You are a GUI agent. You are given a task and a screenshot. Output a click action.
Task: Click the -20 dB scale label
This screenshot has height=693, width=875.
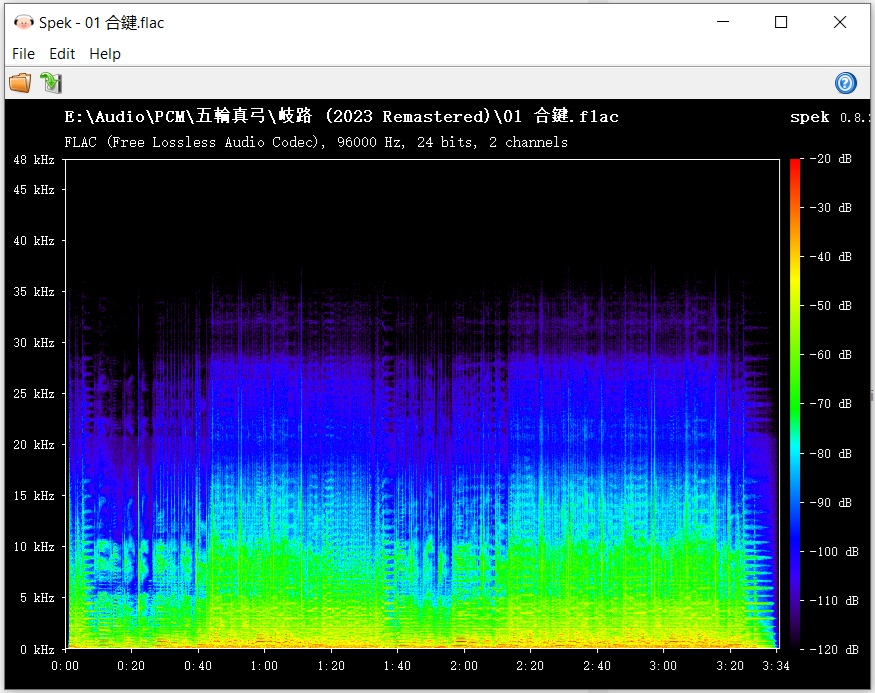point(830,159)
